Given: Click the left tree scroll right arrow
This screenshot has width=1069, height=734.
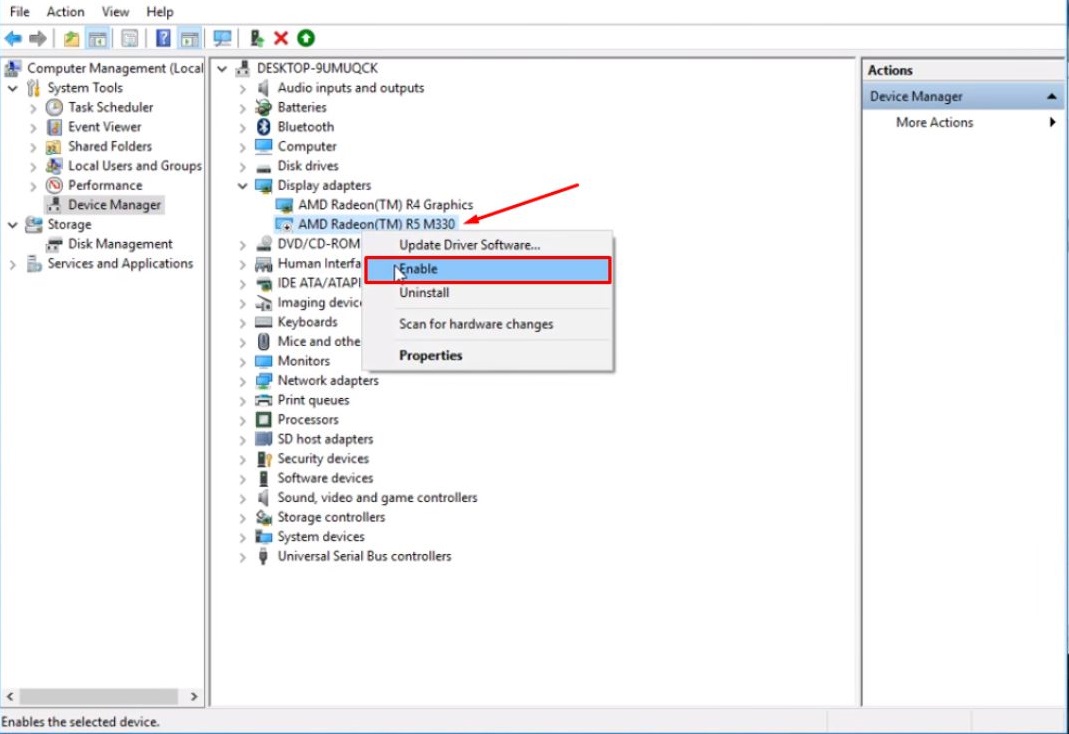Looking at the screenshot, I should coord(194,697).
